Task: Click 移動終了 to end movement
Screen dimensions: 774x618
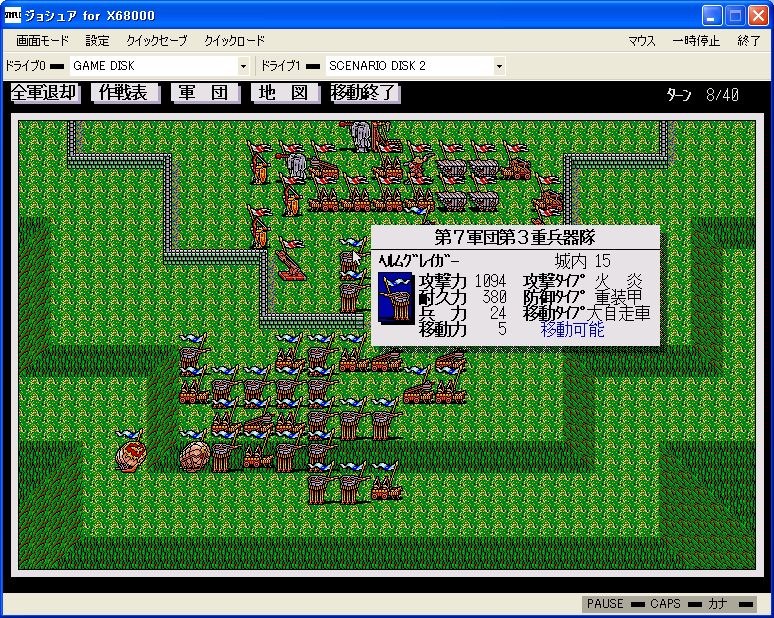Action: (x=364, y=93)
